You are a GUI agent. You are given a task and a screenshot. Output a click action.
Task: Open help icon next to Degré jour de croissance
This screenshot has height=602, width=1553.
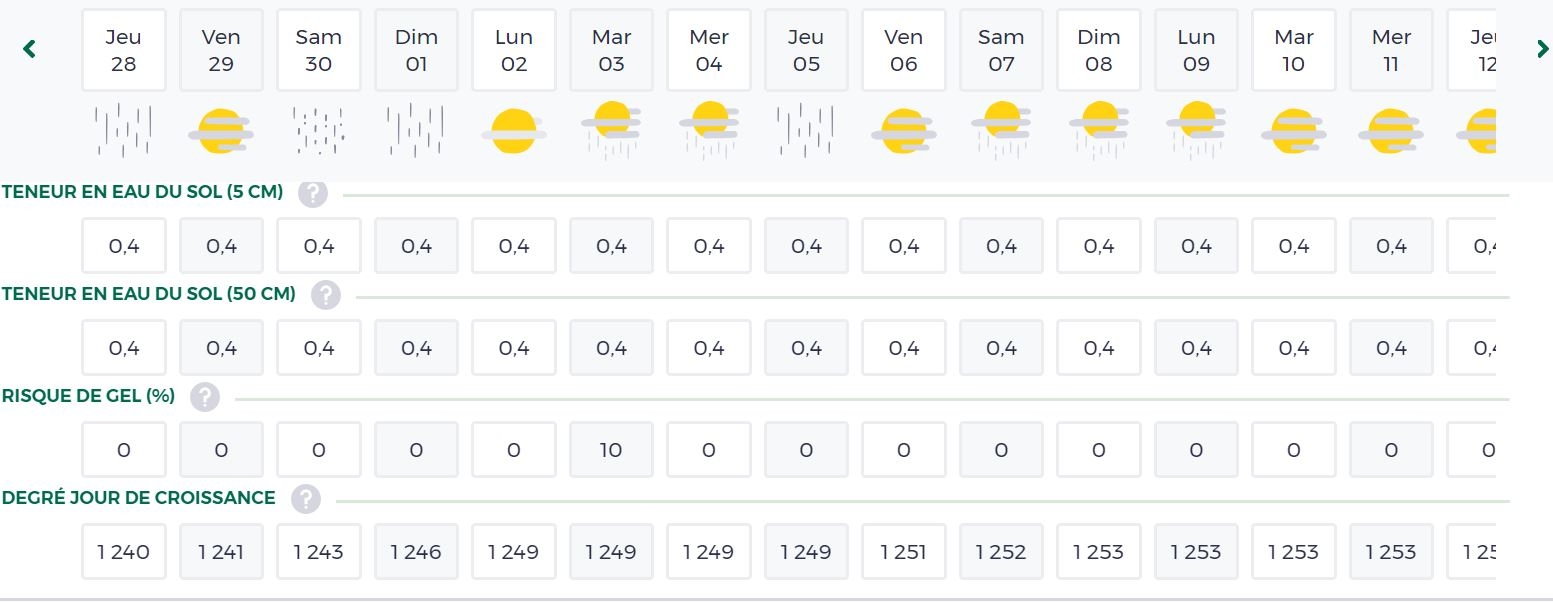point(306,499)
